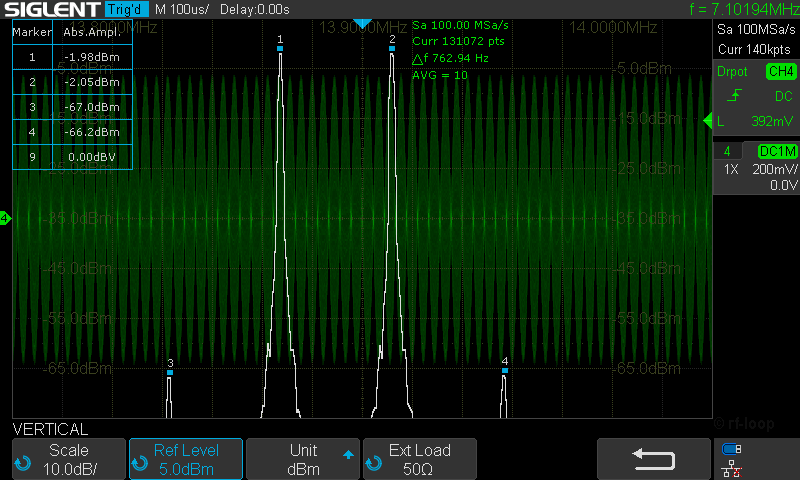Image resolution: width=800 pixels, height=480 pixels.
Task: Select the Ext Load 50Ω softkey
Action: tap(419, 459)
